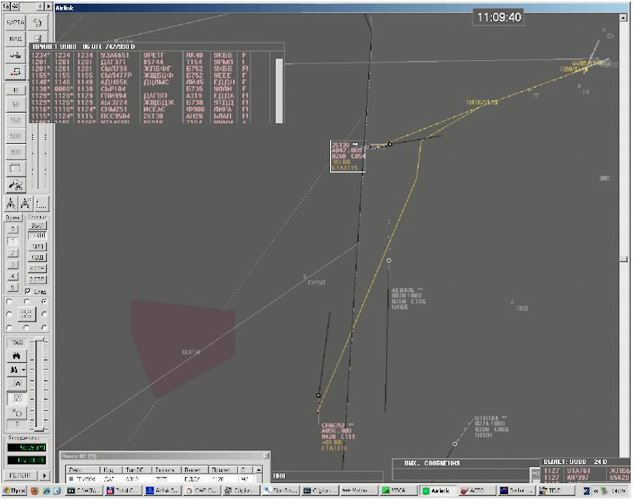Screen dimensions: 634x500
Task: Switch to the Total Commander taskbar button
Action: pos(122,491)
